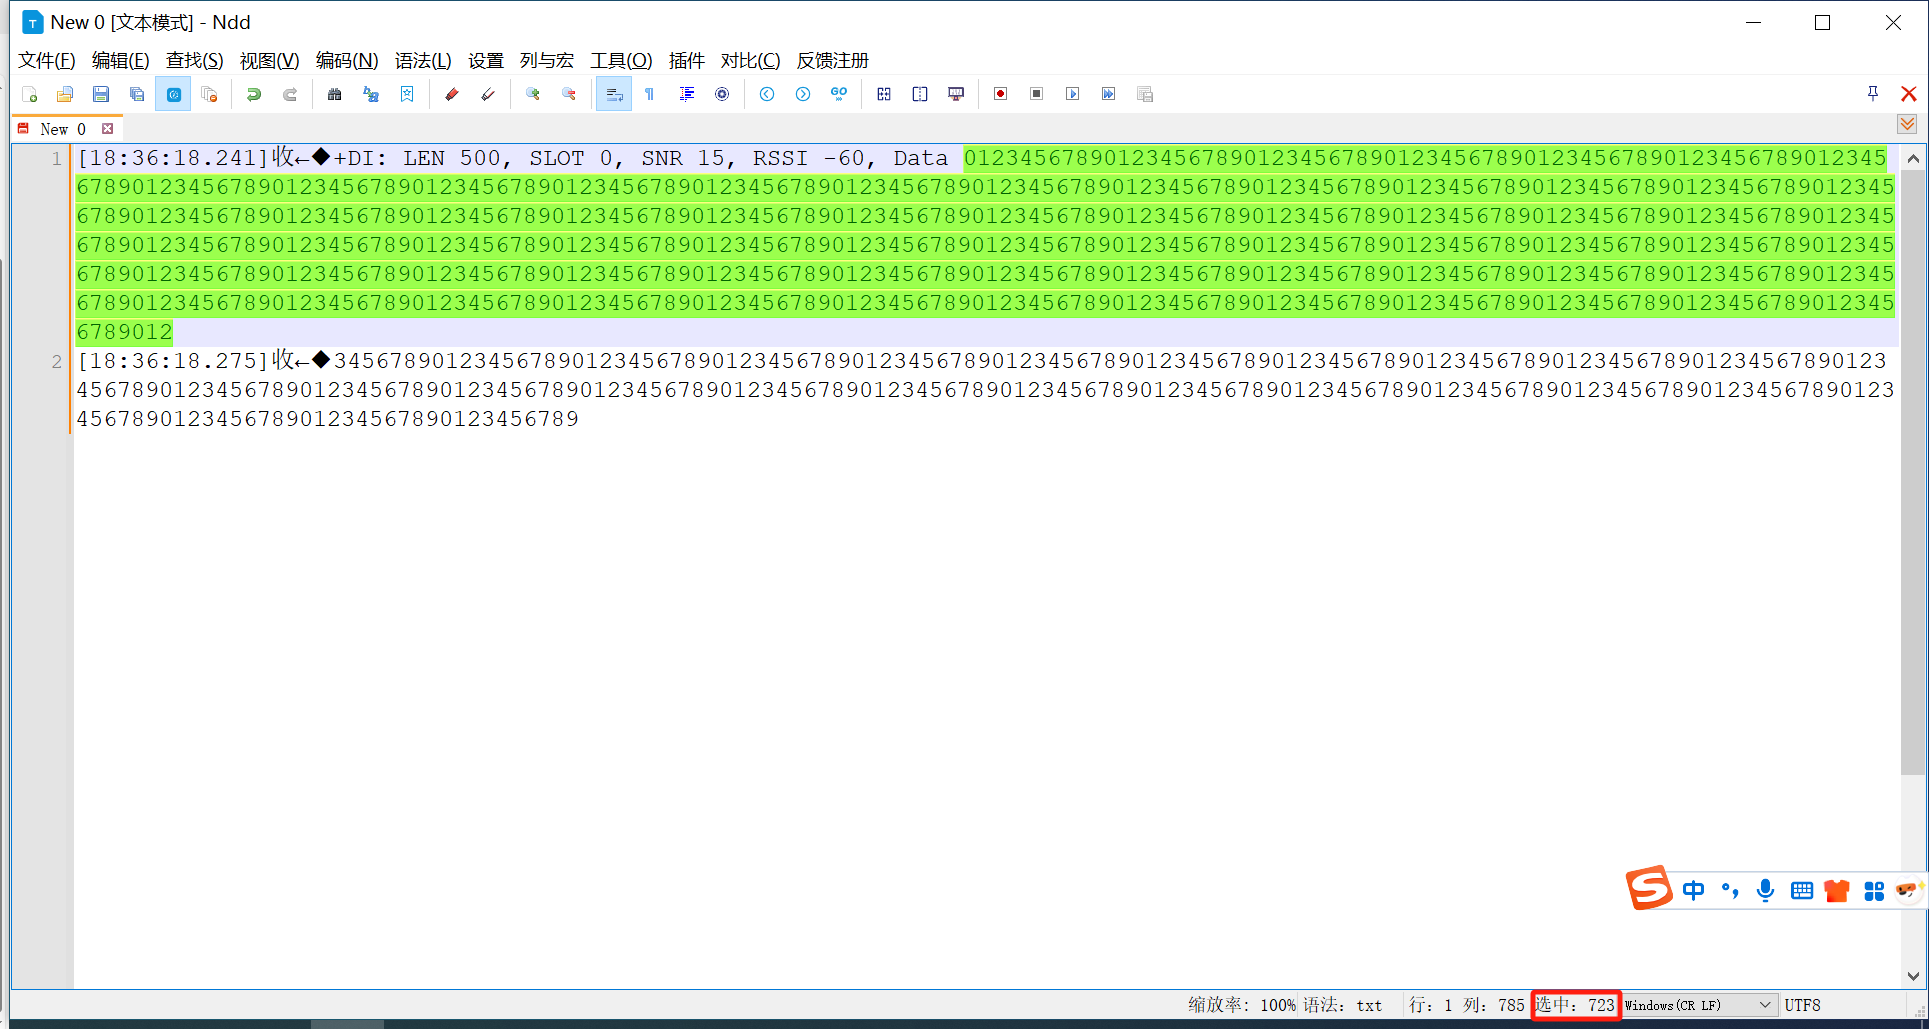Open the 设置 menu
Viewport: 1929px width, 1029px height.
[x=486, y=60]
